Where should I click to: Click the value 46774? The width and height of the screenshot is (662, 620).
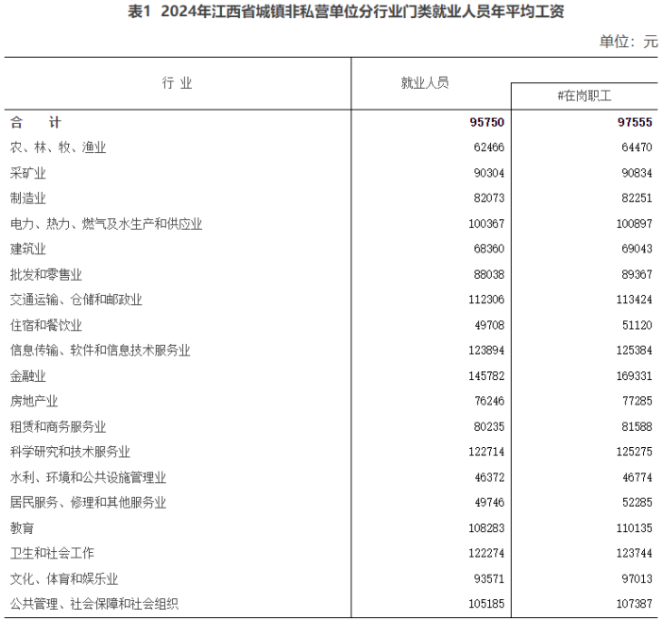tap(637, 477)
